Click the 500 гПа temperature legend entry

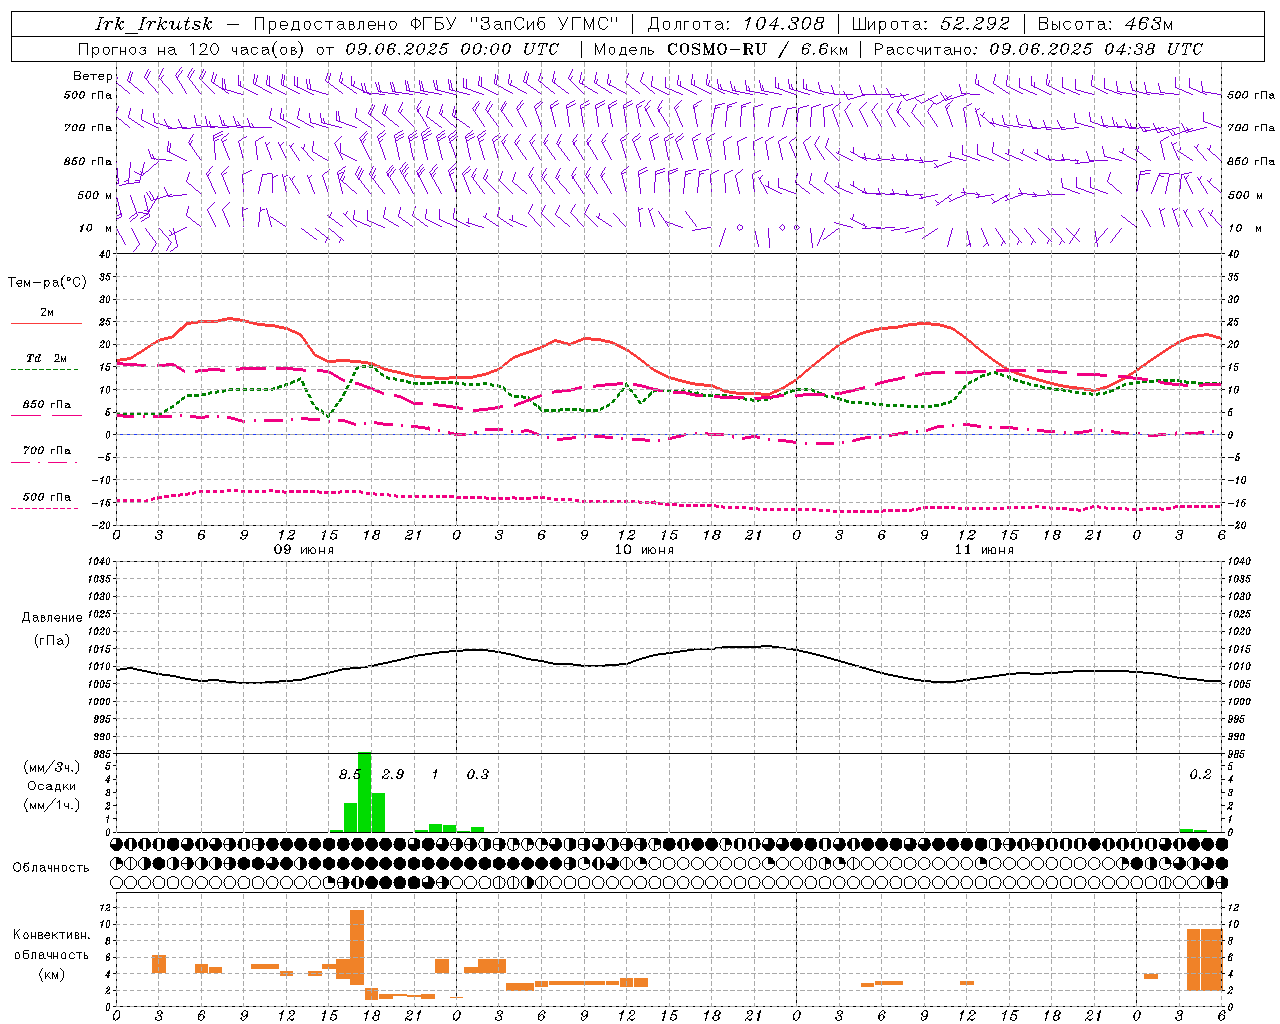click(x=46, y=497)
